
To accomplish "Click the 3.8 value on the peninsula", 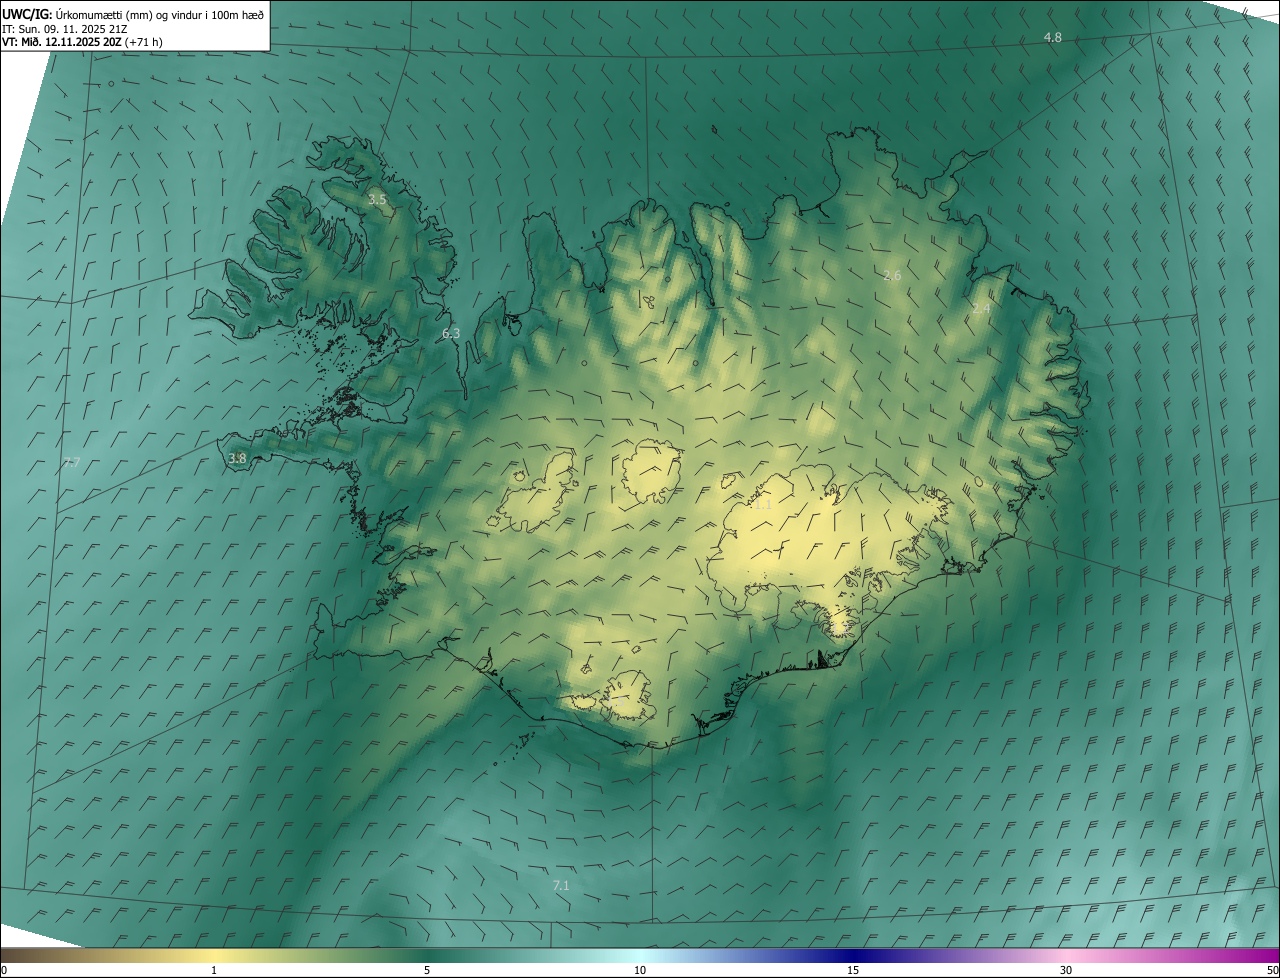I will pyautogui.click(x=237, y=458).
